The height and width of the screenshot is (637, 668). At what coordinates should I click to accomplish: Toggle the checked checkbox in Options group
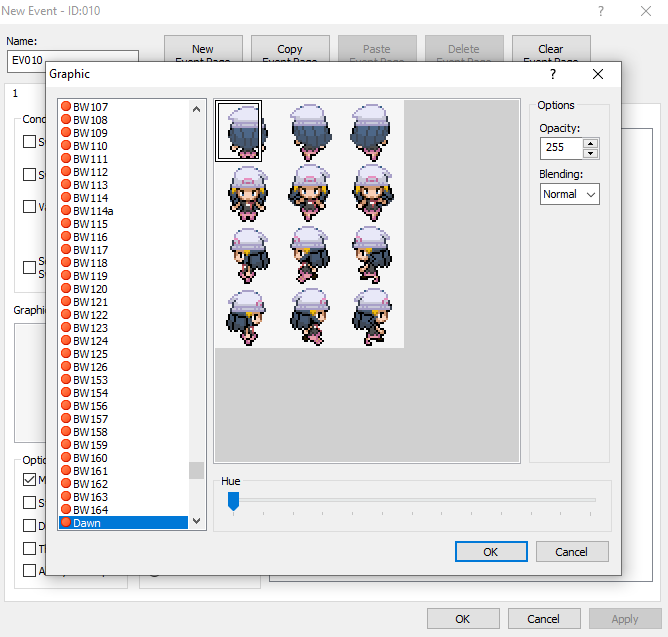[x=30, y=479]
